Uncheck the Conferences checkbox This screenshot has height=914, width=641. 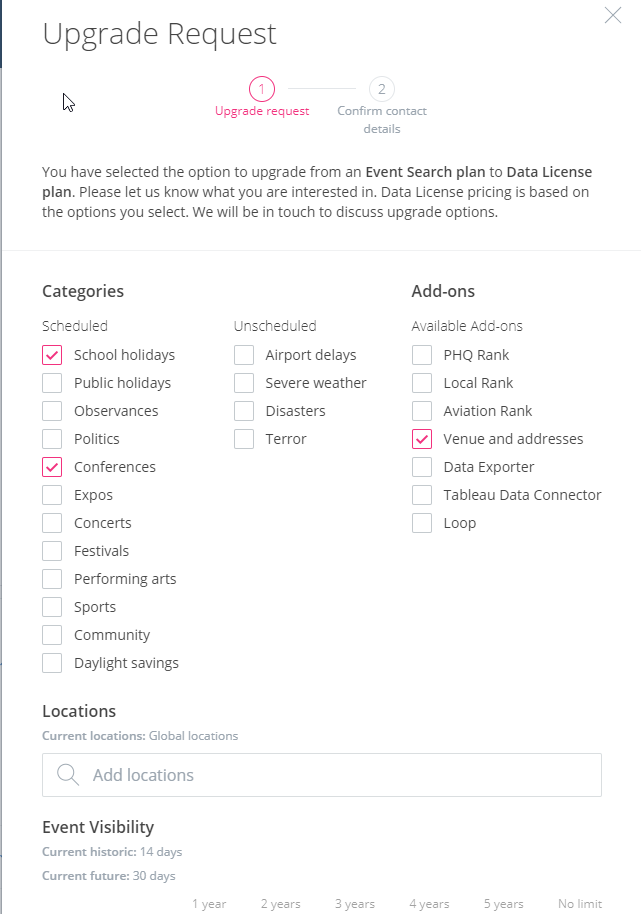click(52, 467)
